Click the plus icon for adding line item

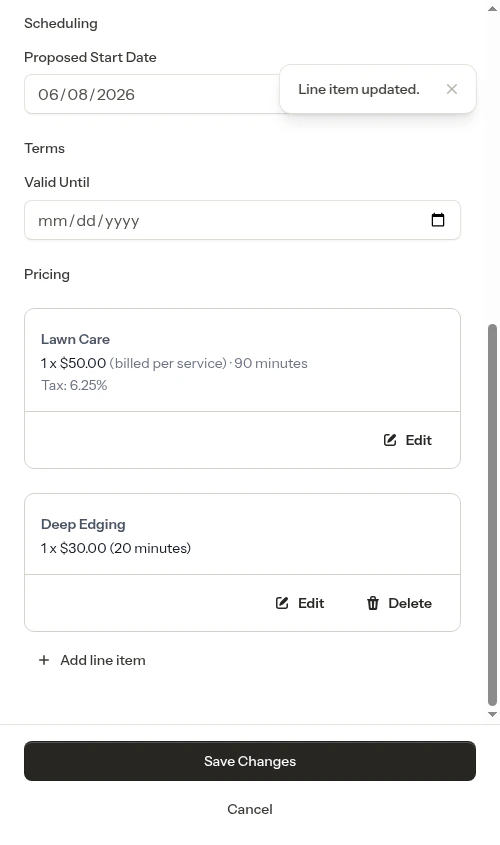click(44, 660)
